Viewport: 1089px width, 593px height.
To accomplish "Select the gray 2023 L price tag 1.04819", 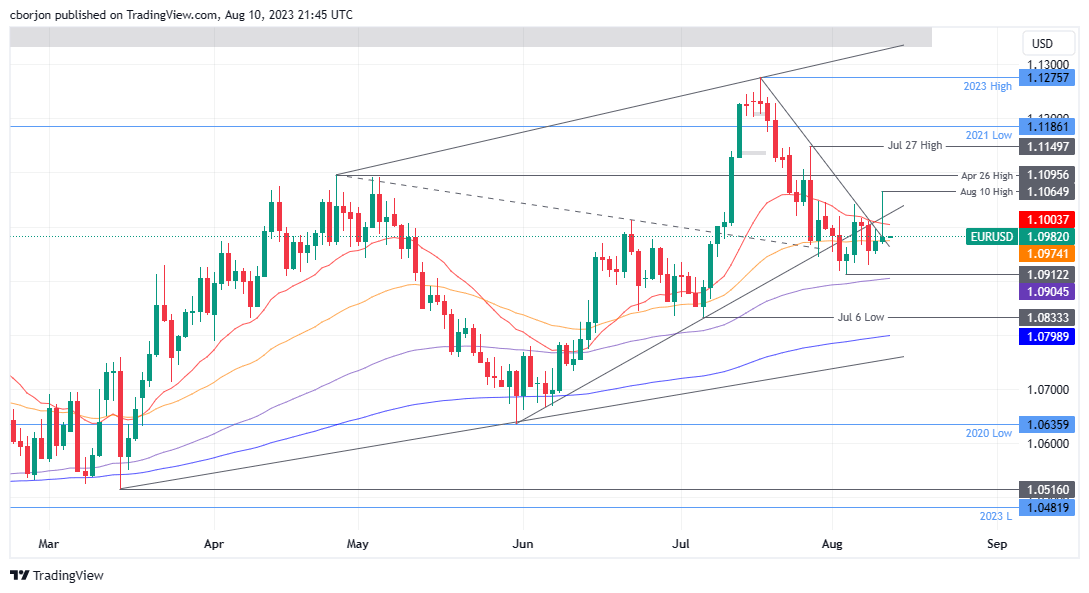I will 1046,510.
